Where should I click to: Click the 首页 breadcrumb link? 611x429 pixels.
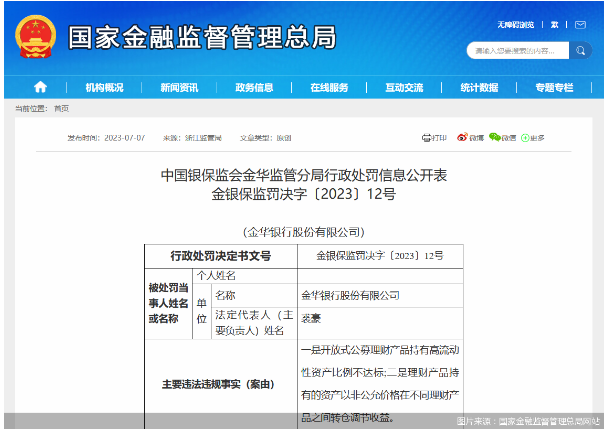[x=61, y=109]
